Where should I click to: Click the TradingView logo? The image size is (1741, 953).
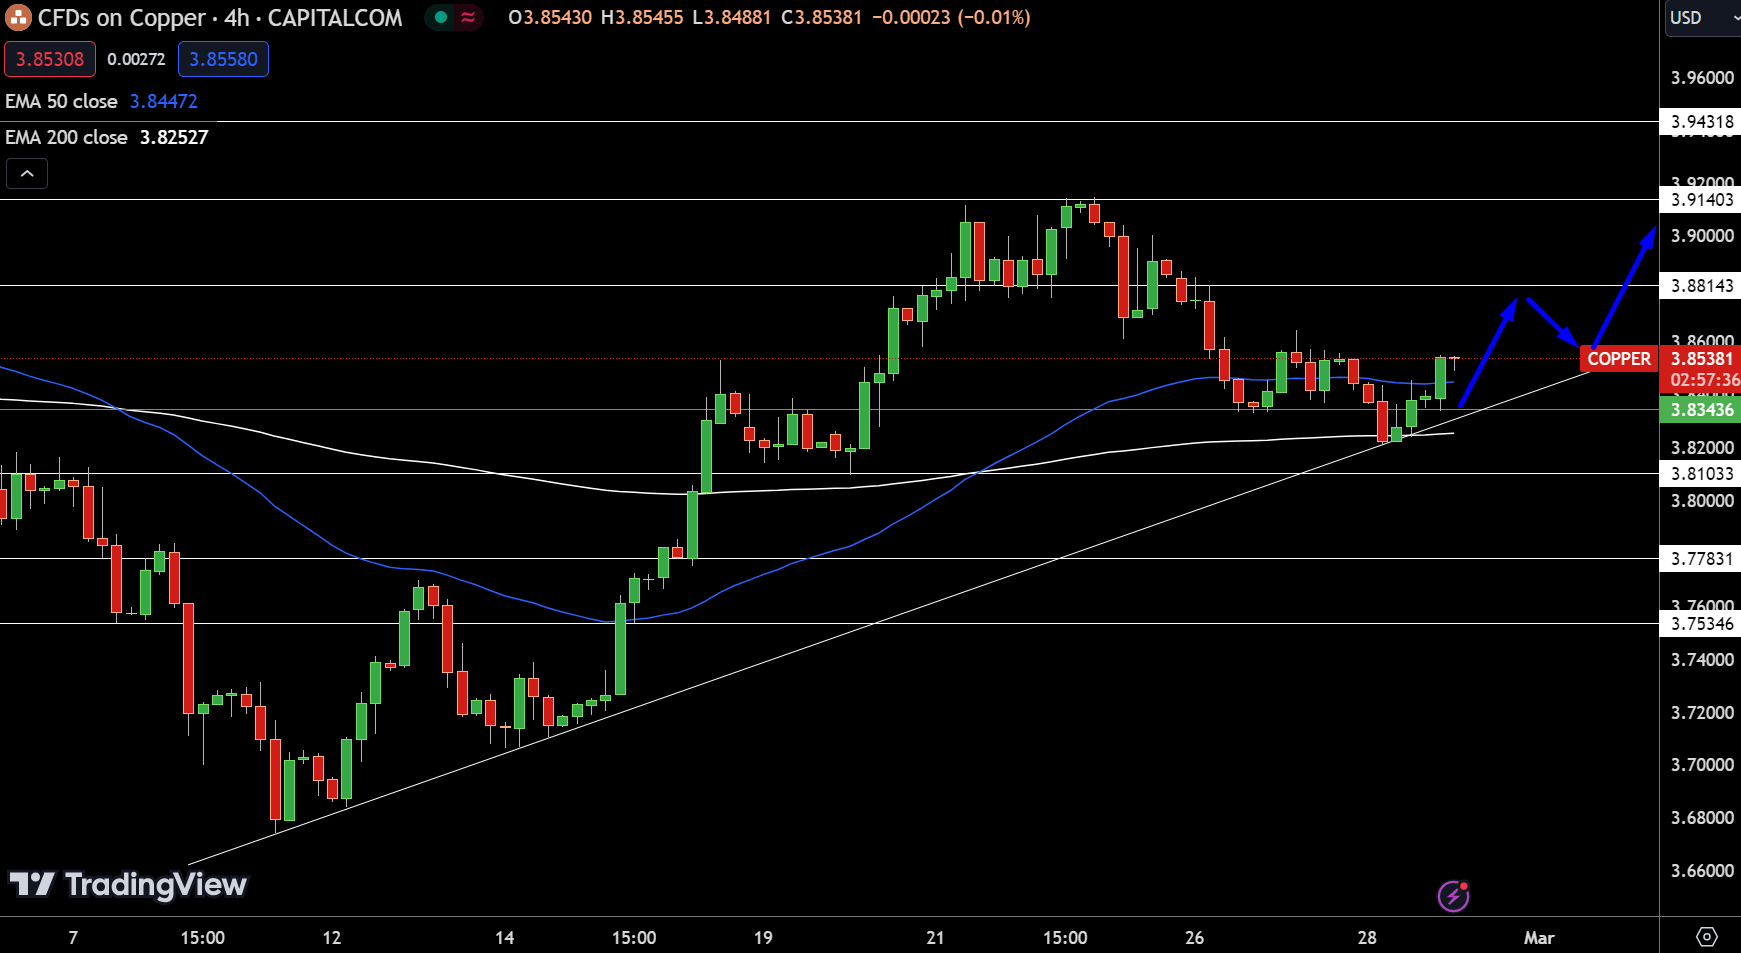coord(128,884)
